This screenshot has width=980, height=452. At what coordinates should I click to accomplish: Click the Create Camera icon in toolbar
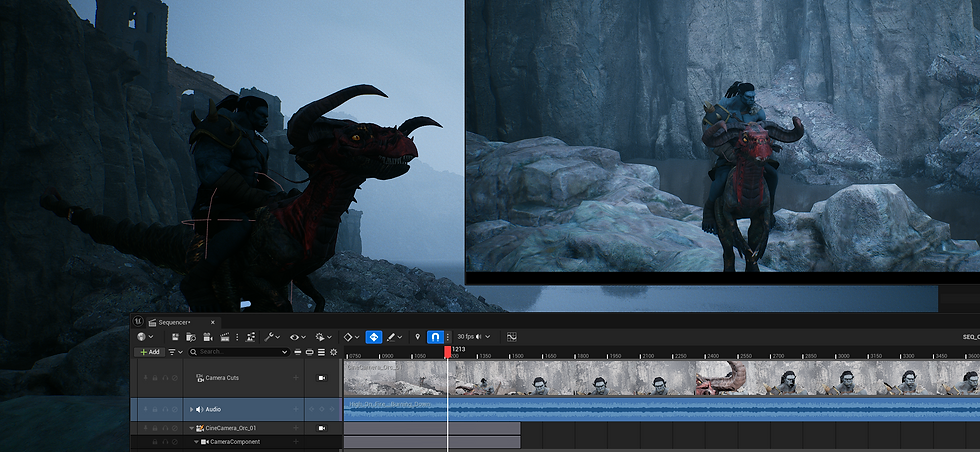(x=207, y=337)
